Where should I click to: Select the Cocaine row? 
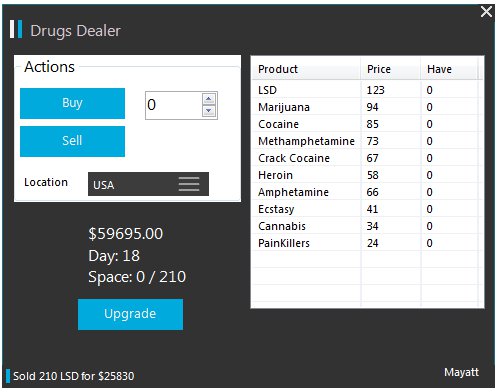point(367,124)
